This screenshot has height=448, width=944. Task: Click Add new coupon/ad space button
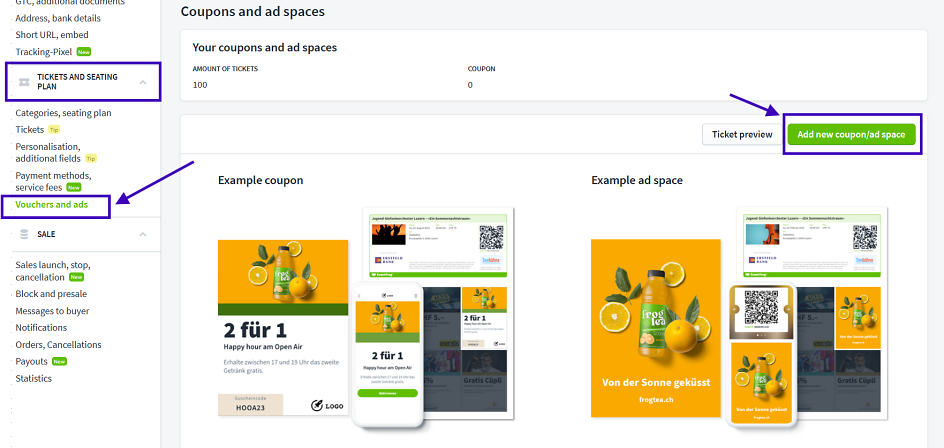(x=850, y=135)
